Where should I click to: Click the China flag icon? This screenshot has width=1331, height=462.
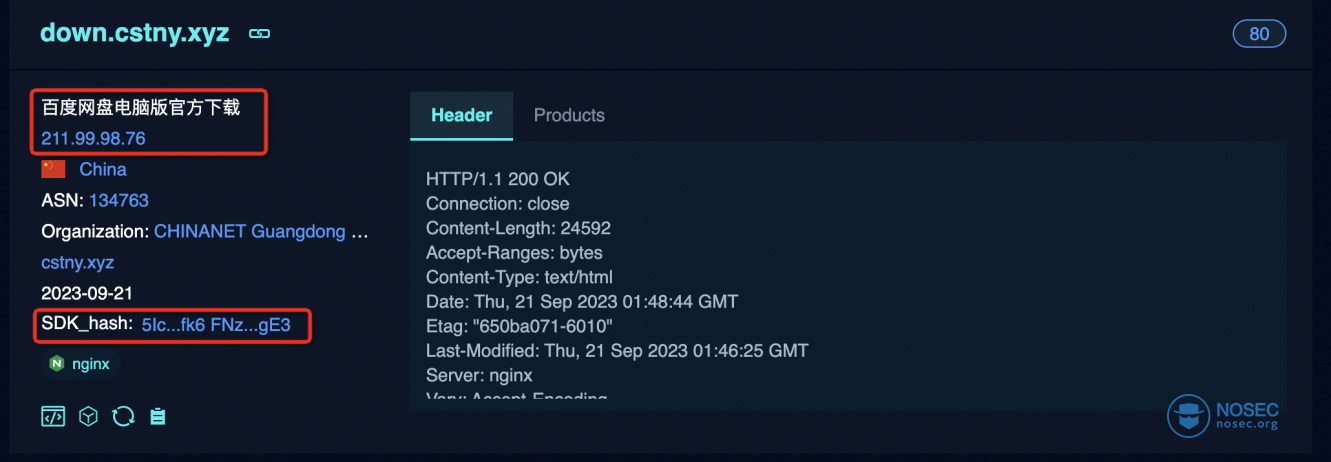click(53, 169)
